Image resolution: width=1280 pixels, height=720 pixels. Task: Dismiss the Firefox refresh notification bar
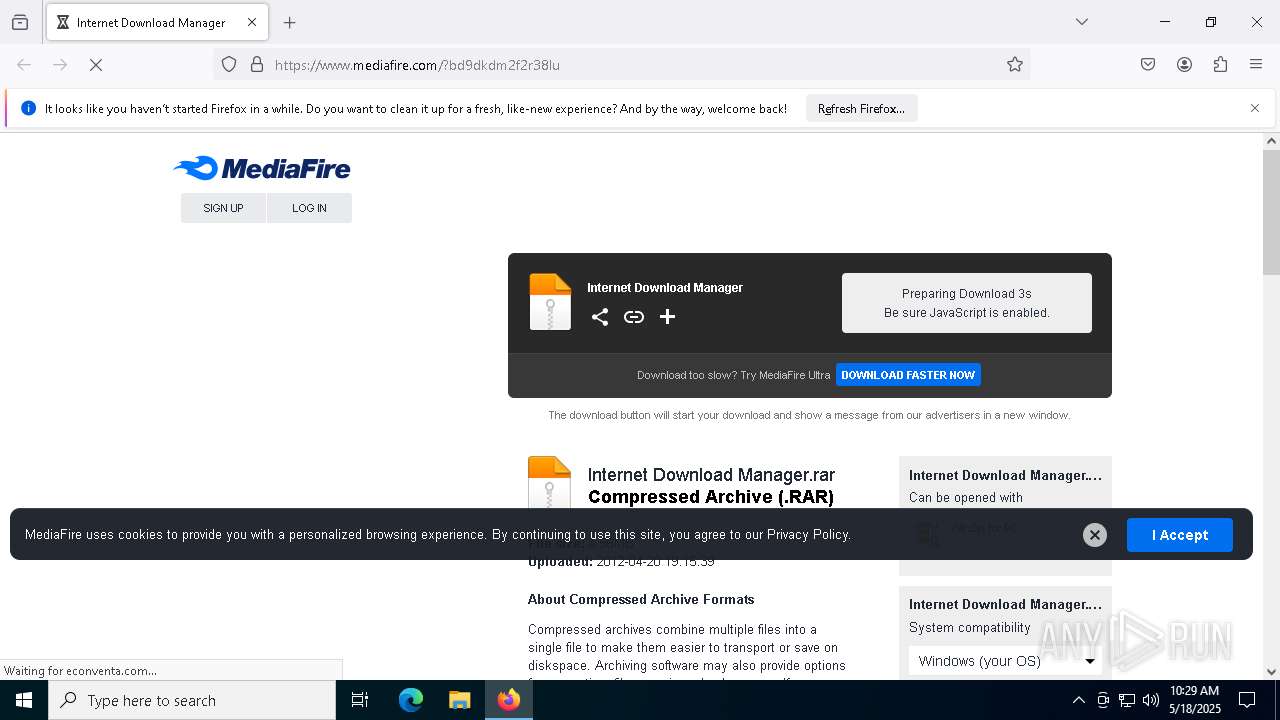tap(1255, 108)
